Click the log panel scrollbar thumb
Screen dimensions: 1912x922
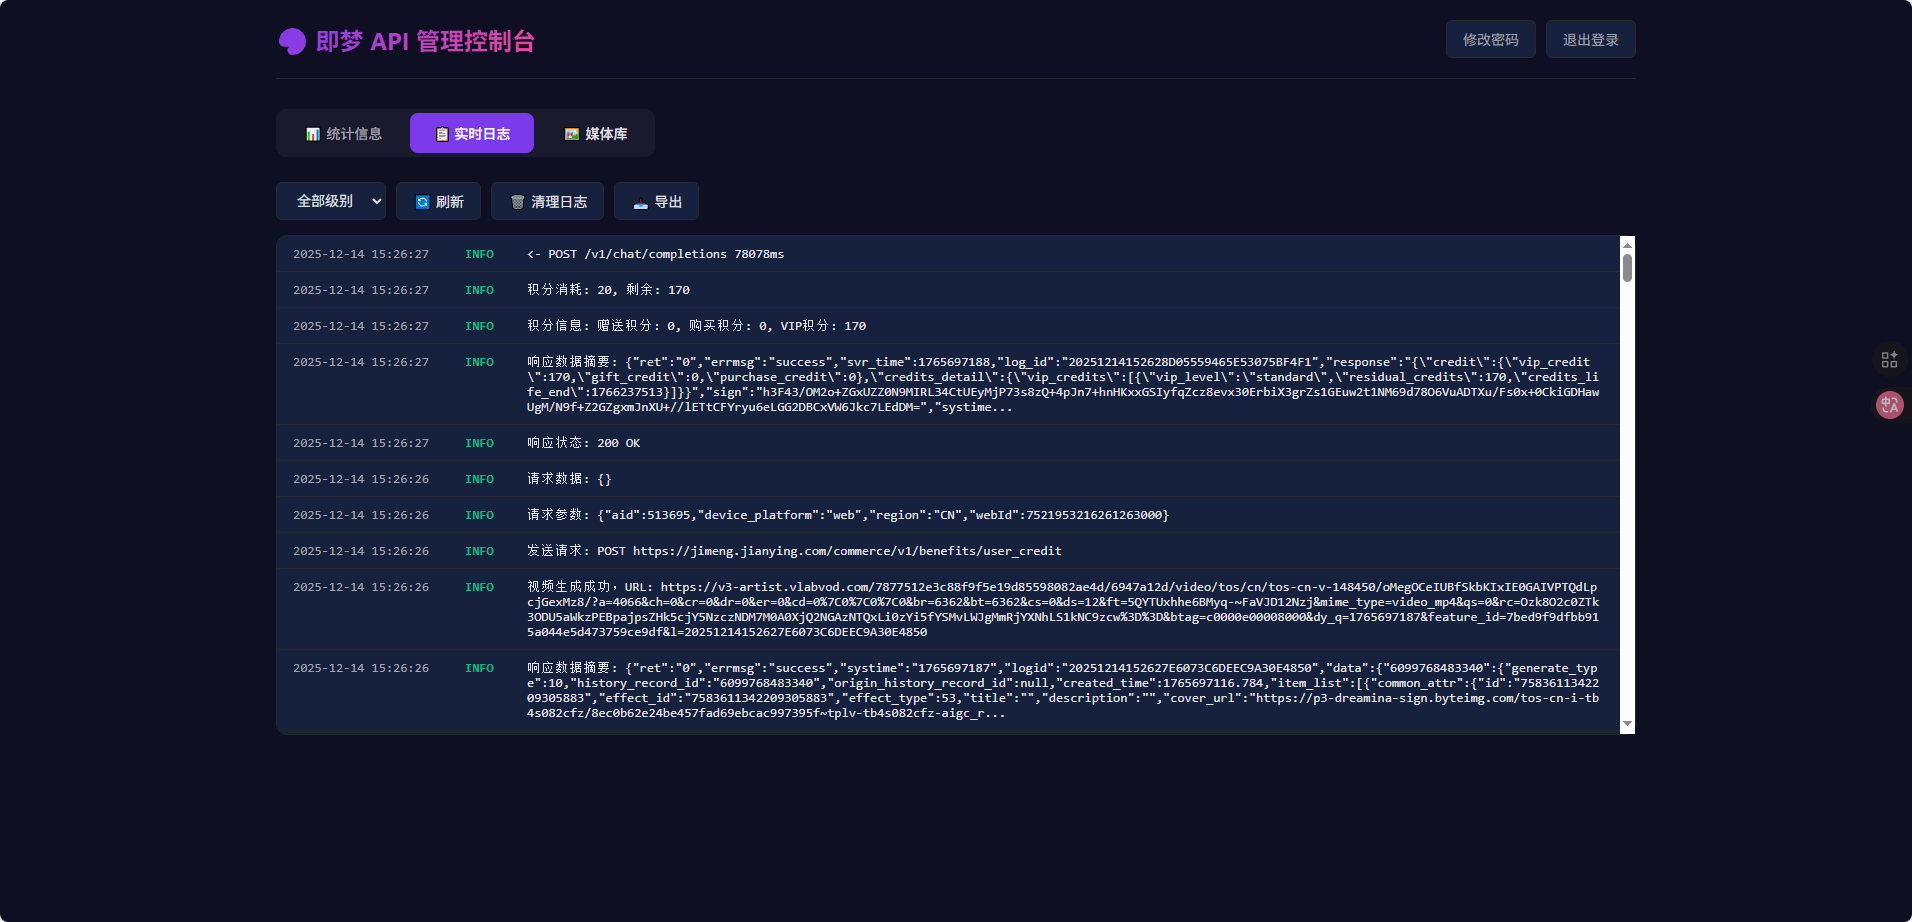pyautogui.click(x=1628, y=268)
